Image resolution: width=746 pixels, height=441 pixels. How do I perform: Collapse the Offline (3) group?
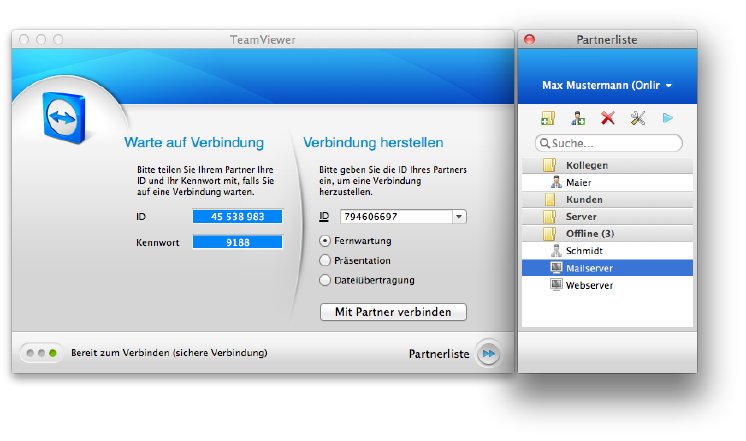coord(607,234)
